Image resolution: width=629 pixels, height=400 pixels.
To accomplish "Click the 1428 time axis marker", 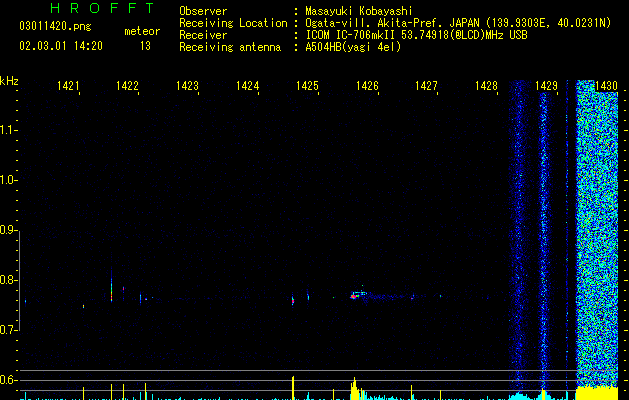I will pyautogui.click(x=486, y=86).
